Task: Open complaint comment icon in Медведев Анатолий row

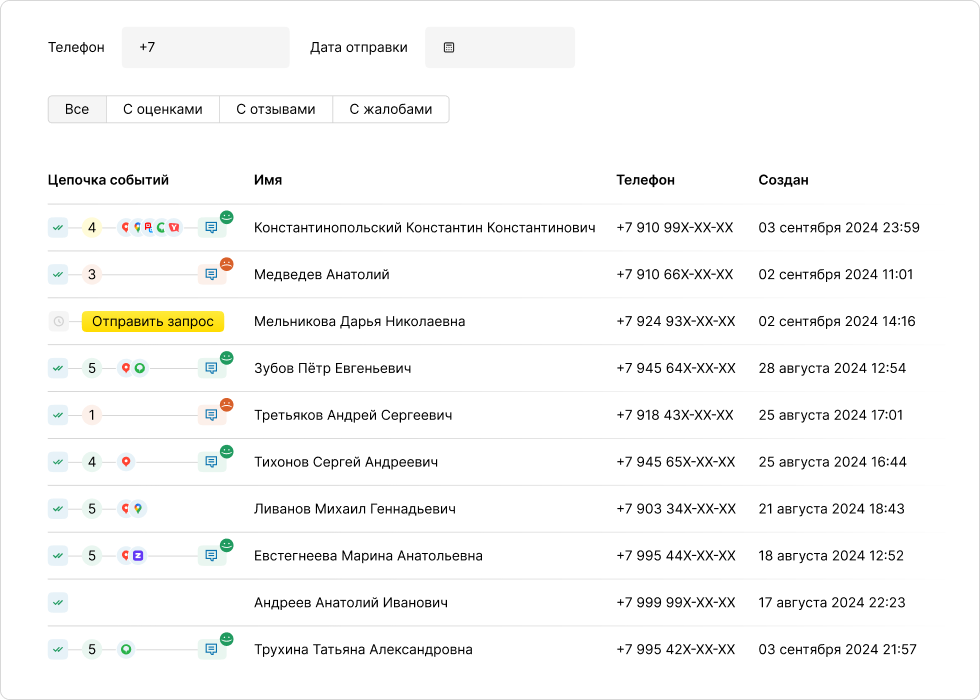Action: tap(211, 274)
